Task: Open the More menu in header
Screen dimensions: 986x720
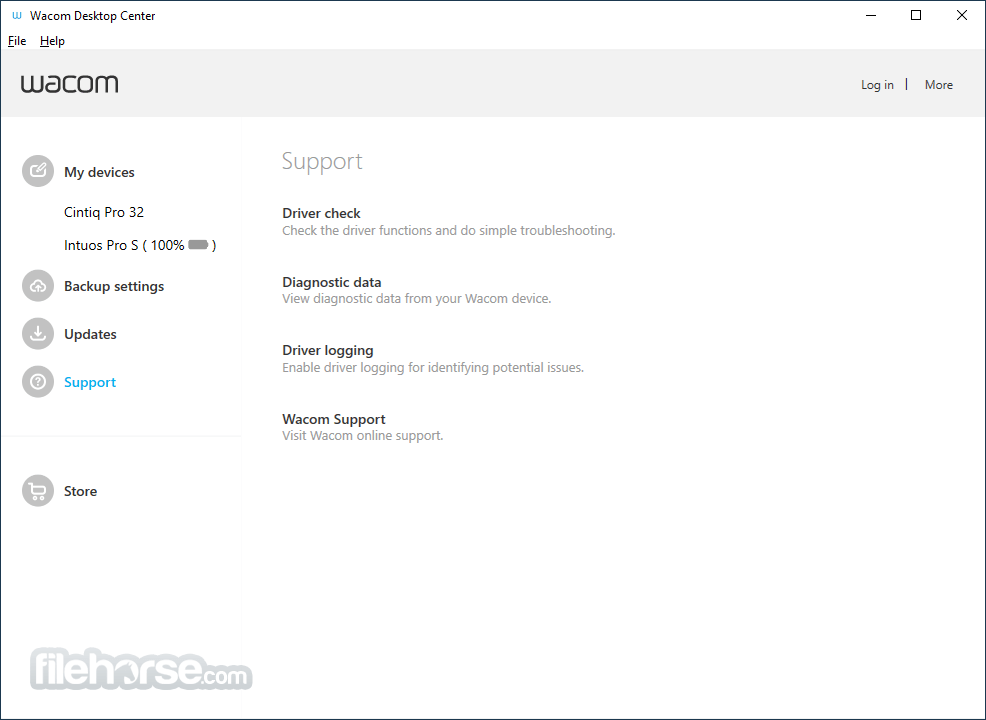Action: click(x=938, y=85)
